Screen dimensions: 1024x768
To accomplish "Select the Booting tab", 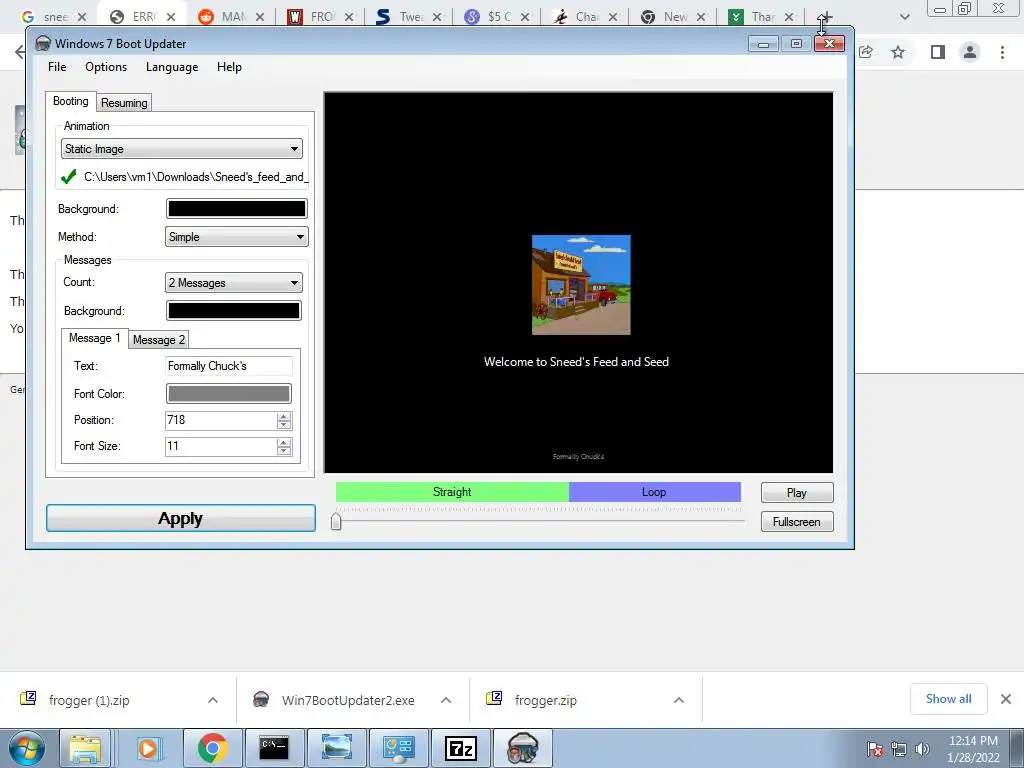I will tap(71, 101).
